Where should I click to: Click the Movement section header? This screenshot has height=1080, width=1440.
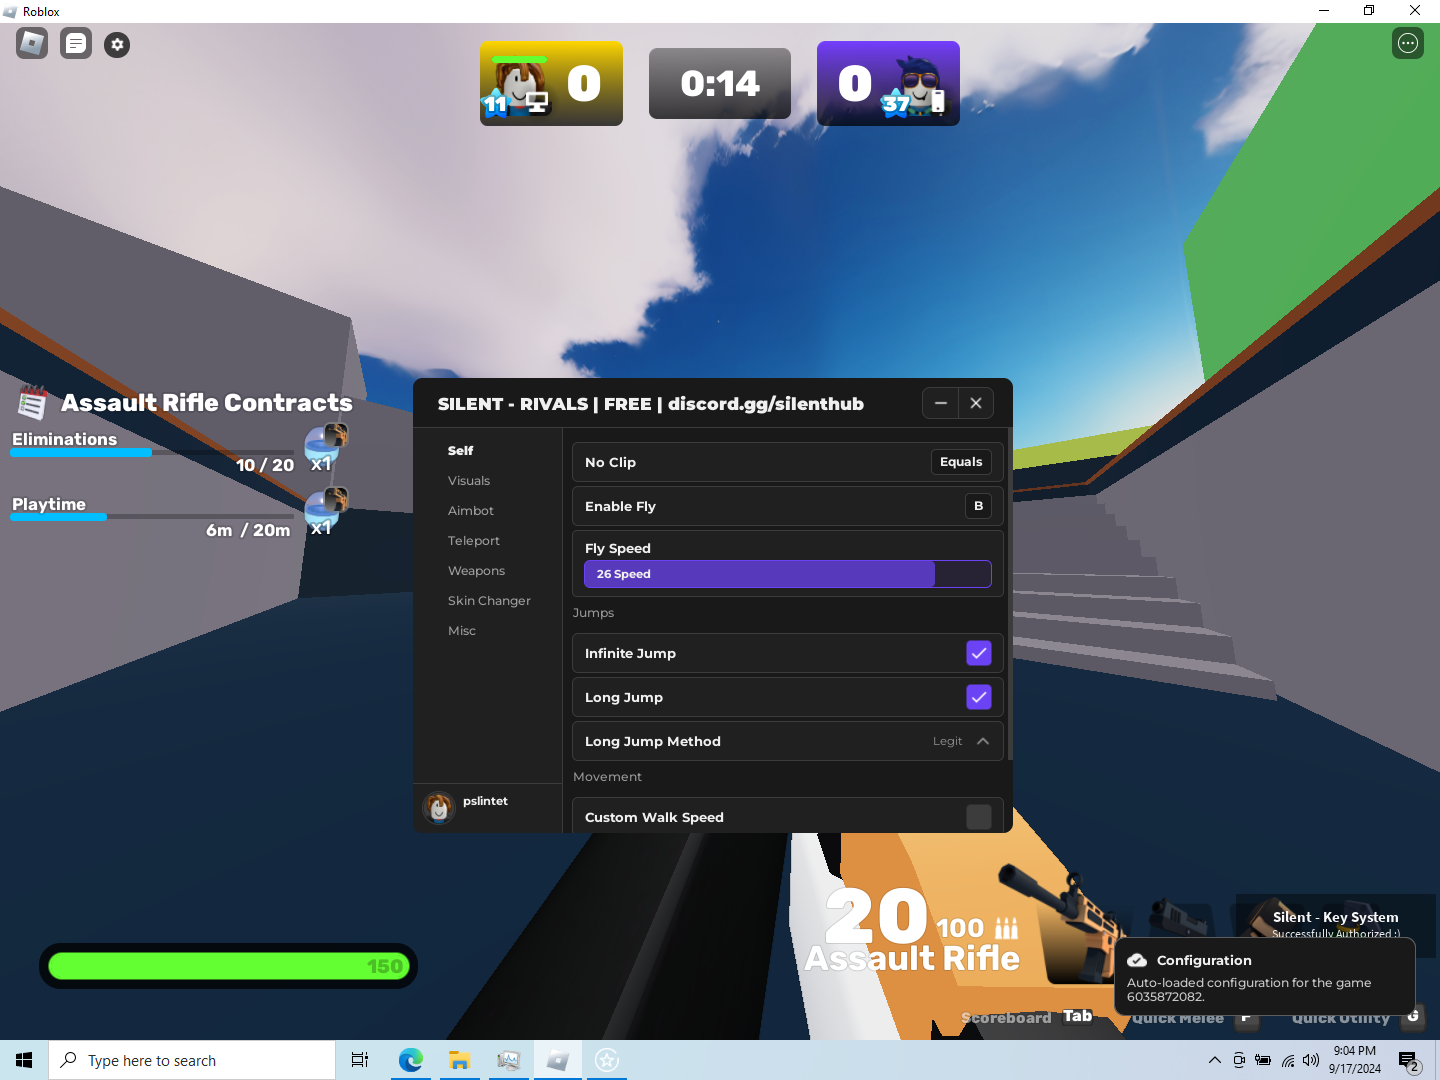coord(607,777)
